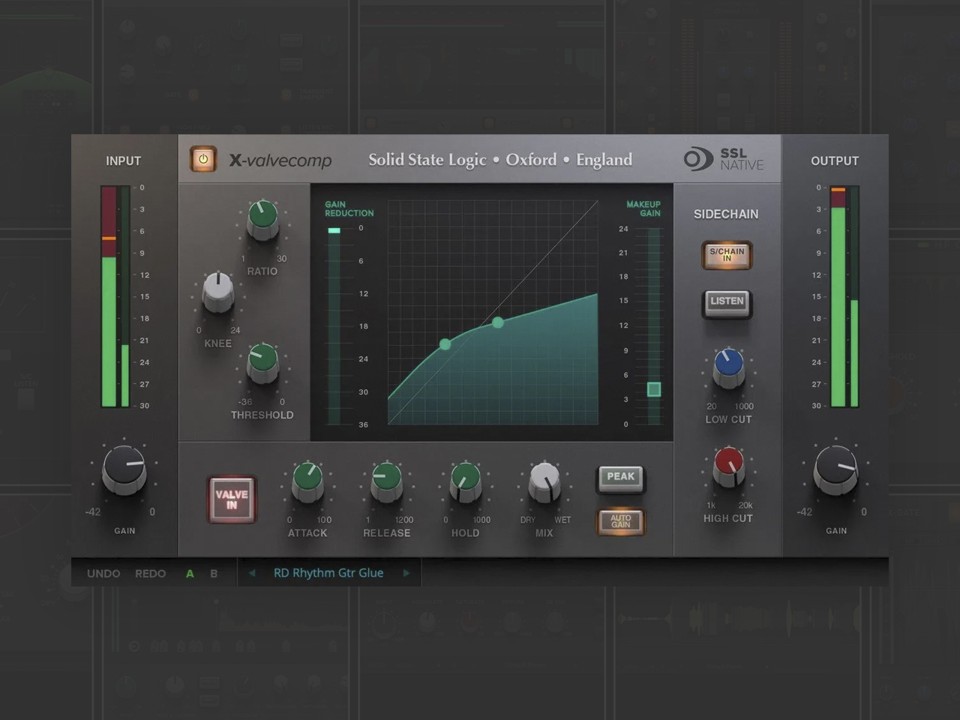Click the Hold knob

465,481
